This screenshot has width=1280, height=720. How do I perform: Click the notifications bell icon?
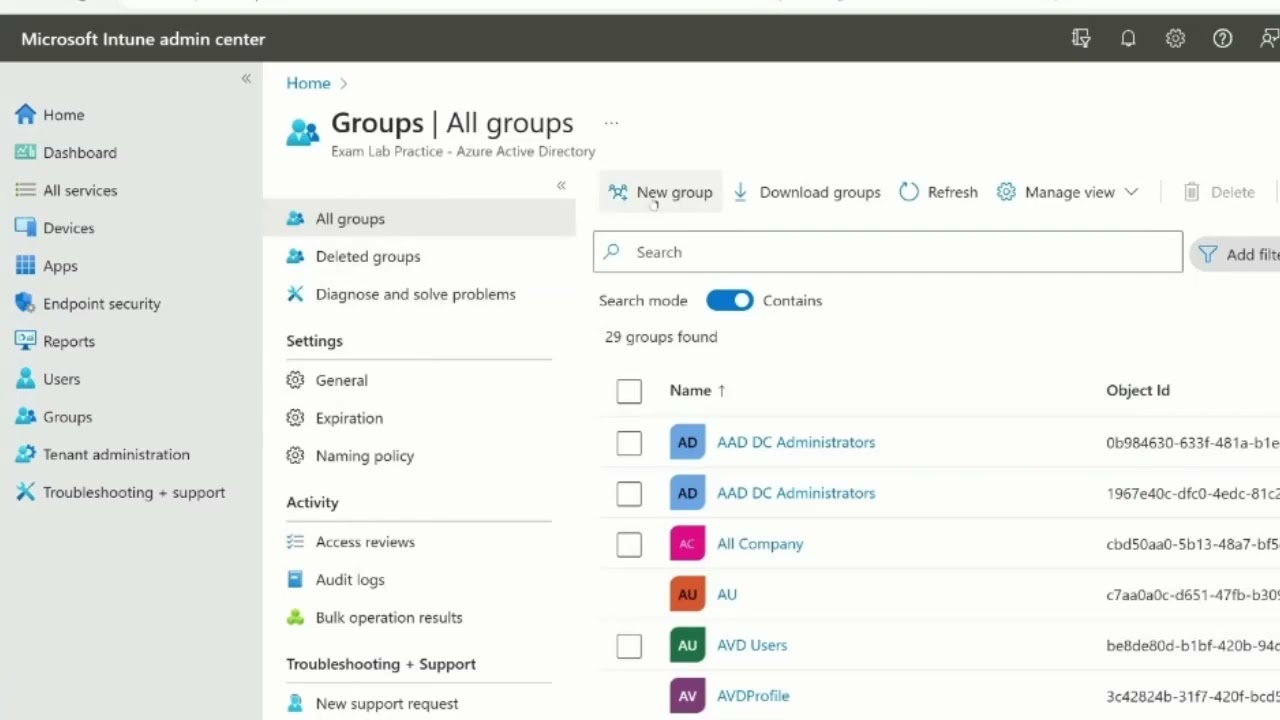coord(1128,39)
